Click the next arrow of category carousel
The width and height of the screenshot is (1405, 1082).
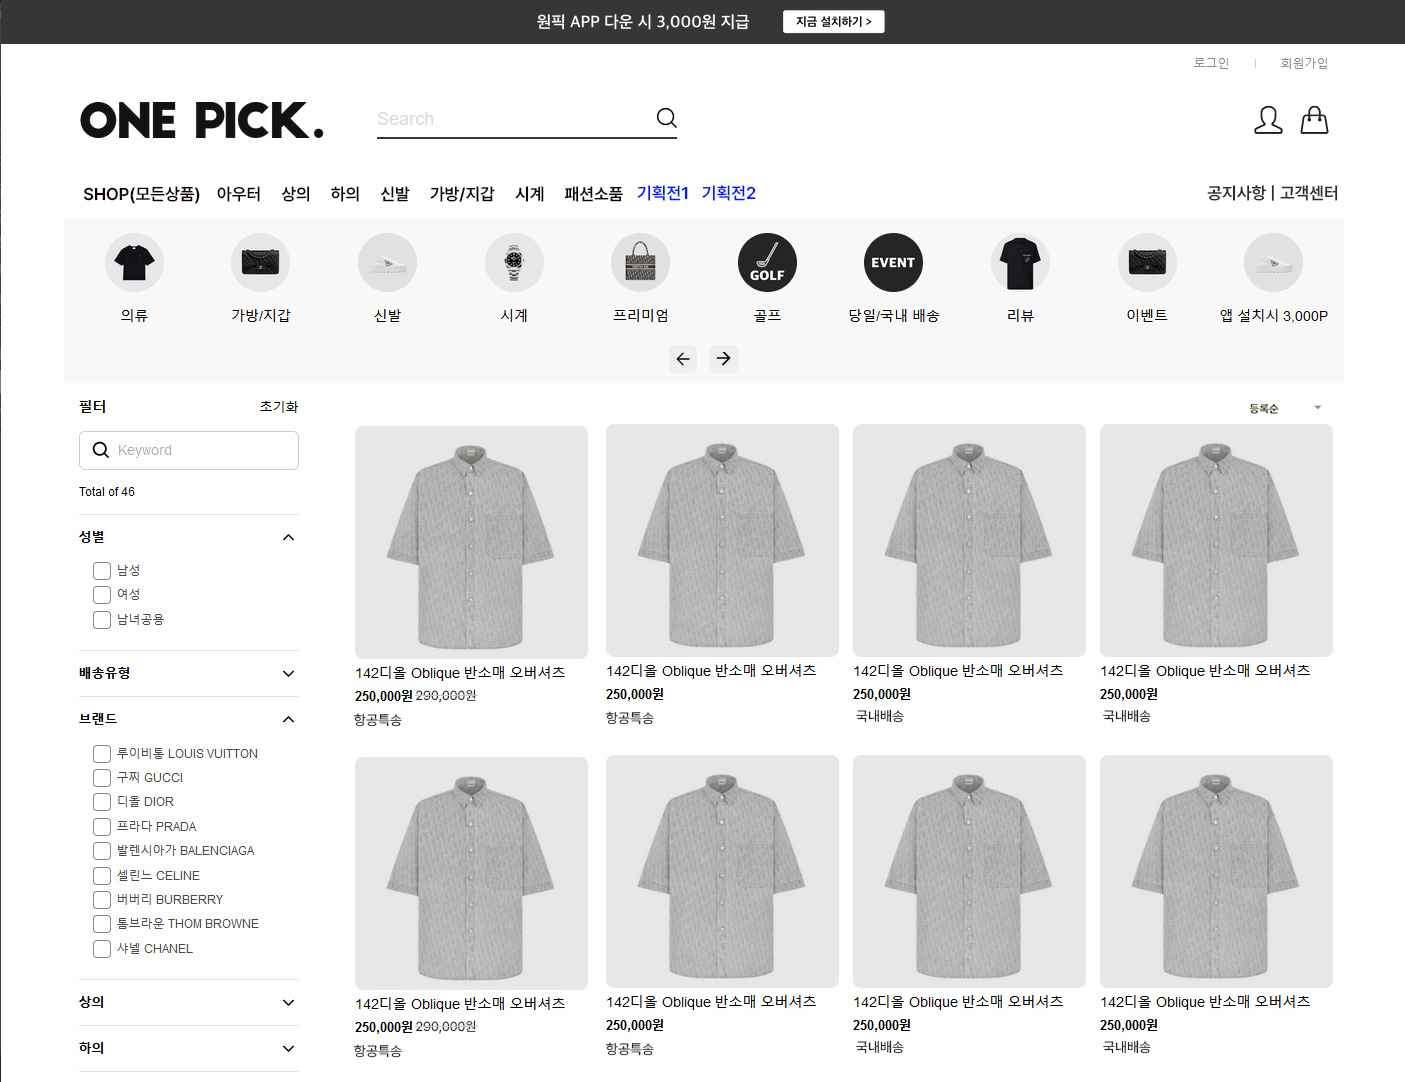[x=724, y=359]
